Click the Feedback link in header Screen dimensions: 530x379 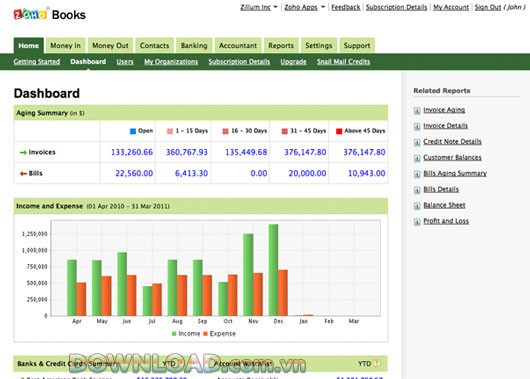point(346,7)
